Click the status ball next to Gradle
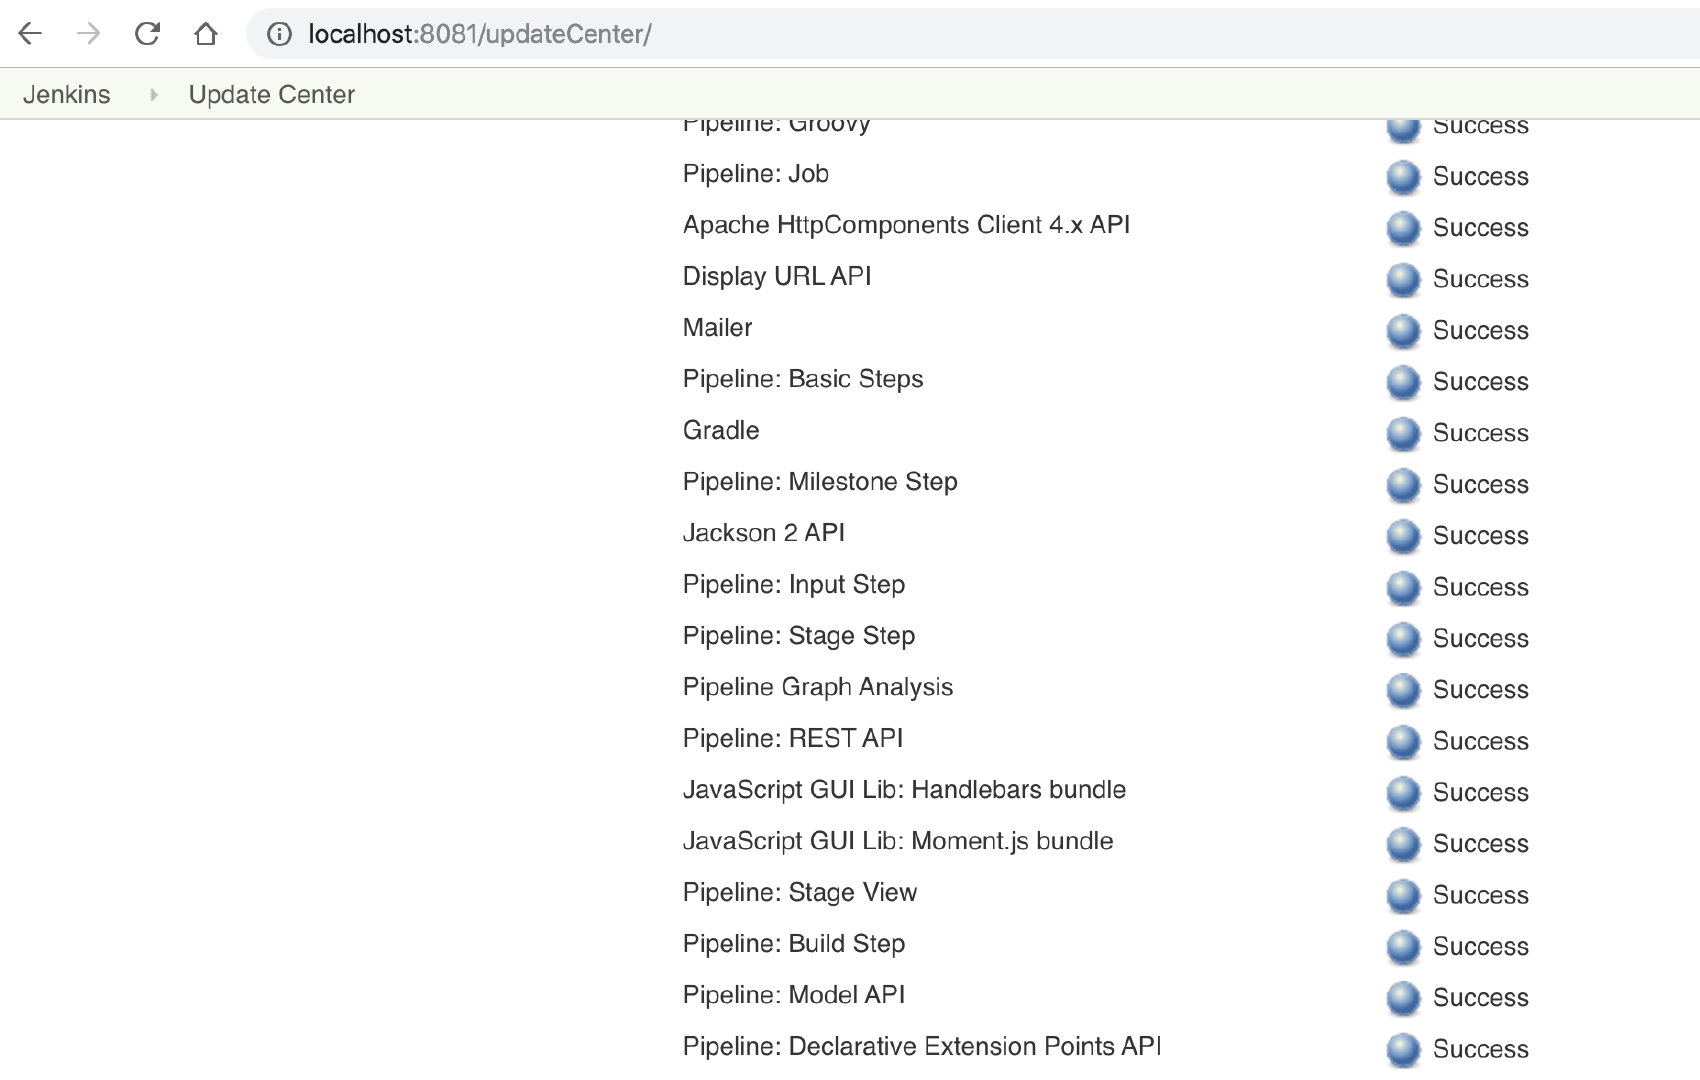 (1403, 433)
